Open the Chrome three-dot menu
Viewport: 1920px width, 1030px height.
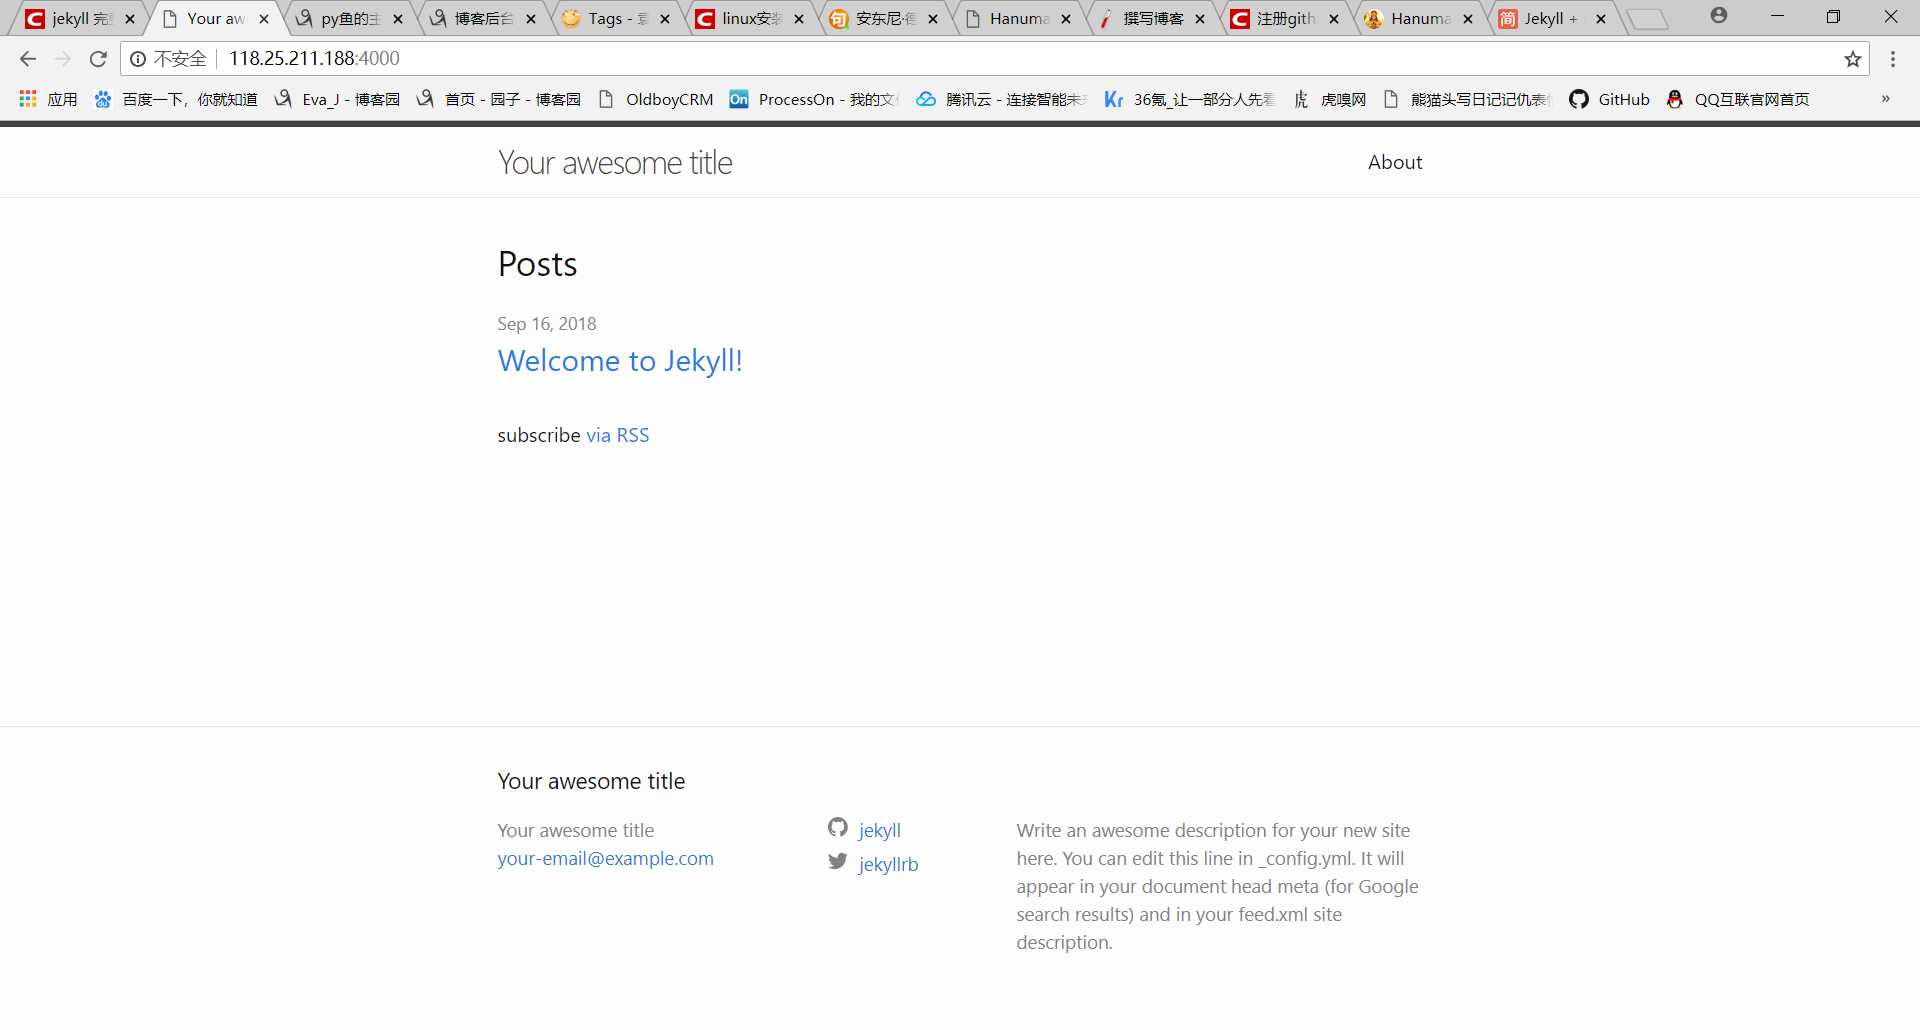coord(1893,59)
